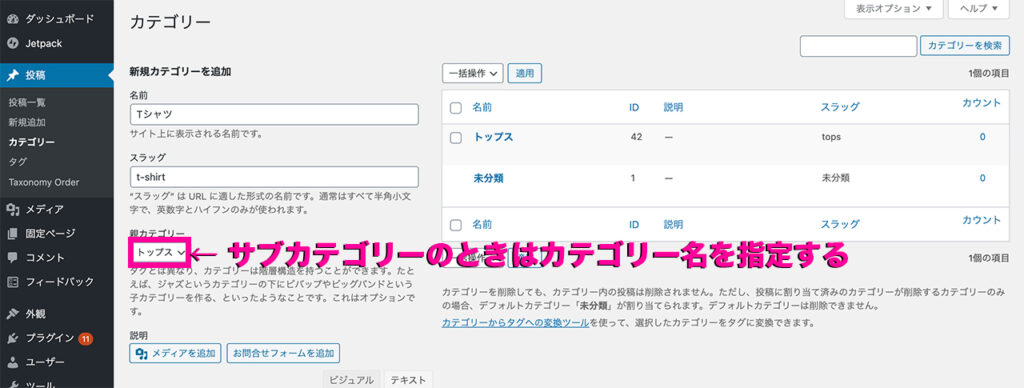Switch to the テキスト editor tab
Screen dimensions: 1024x388
pos(408,380)
